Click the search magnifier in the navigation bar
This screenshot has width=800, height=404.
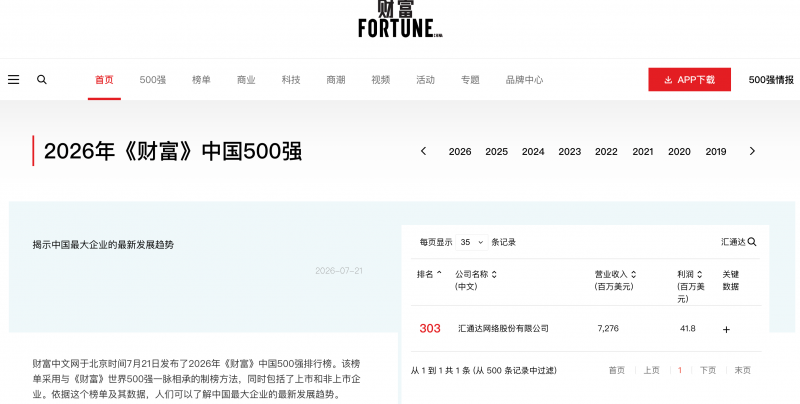tap(42, 80)
